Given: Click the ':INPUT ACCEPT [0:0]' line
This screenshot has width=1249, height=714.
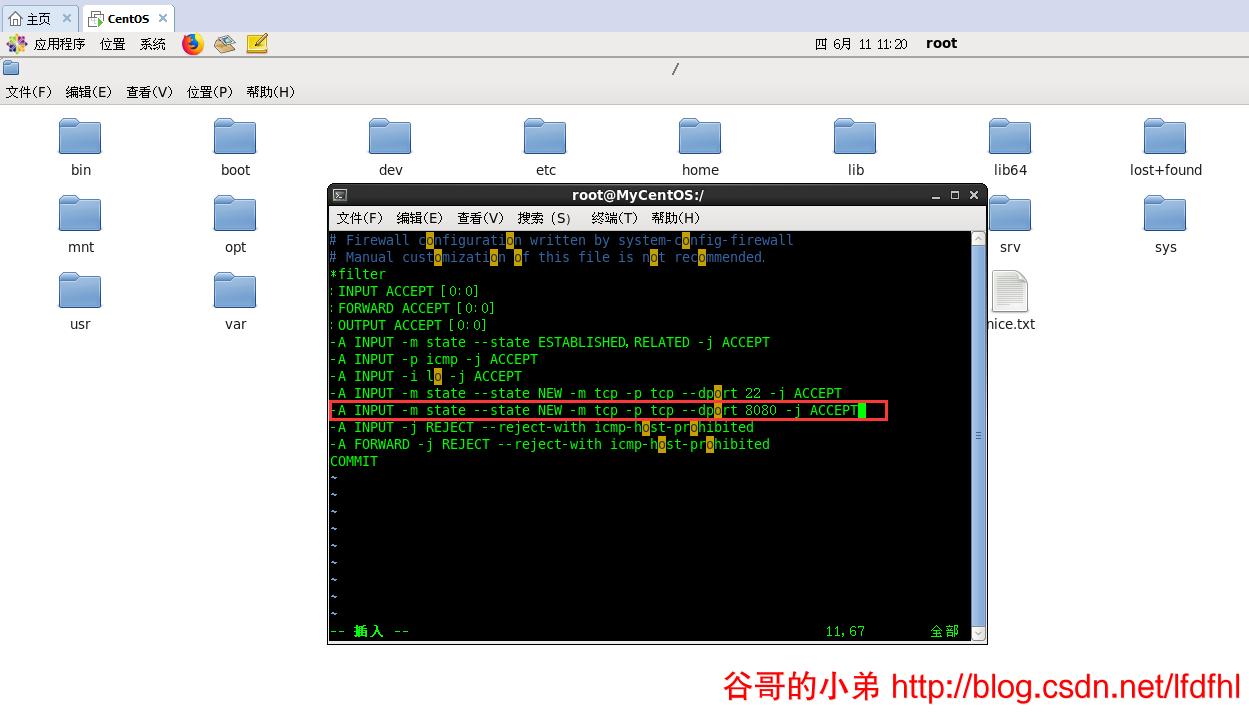Looking at the screenshot, I should [405, 291].
